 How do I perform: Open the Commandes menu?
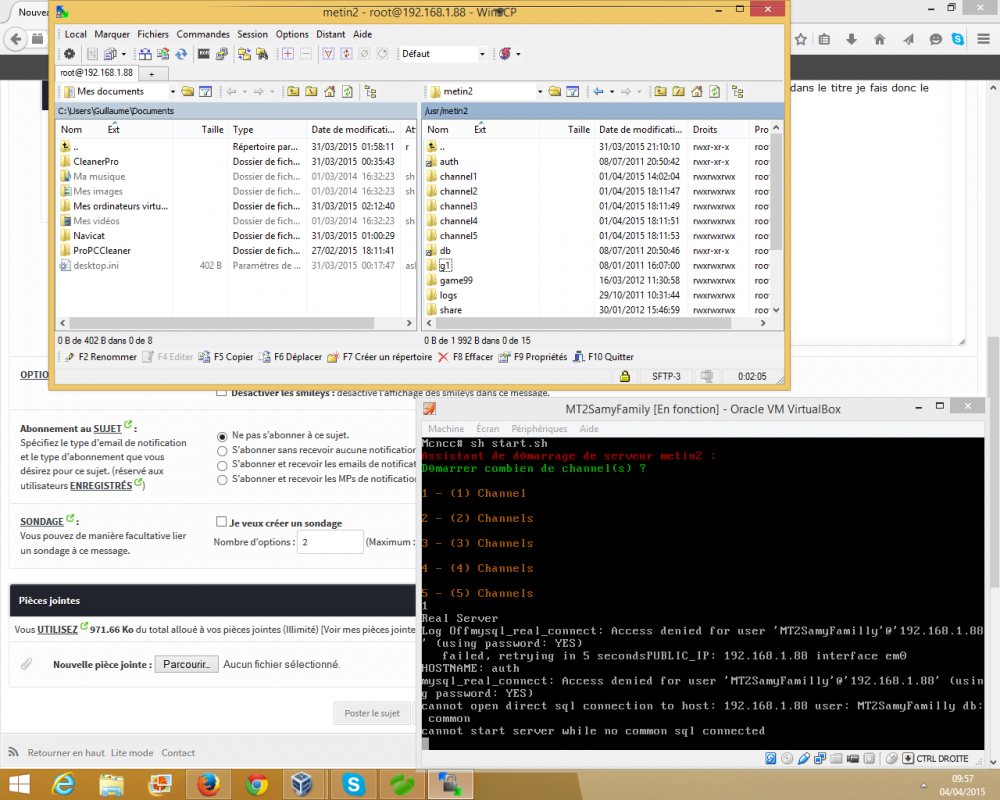[x=203, y=34]
